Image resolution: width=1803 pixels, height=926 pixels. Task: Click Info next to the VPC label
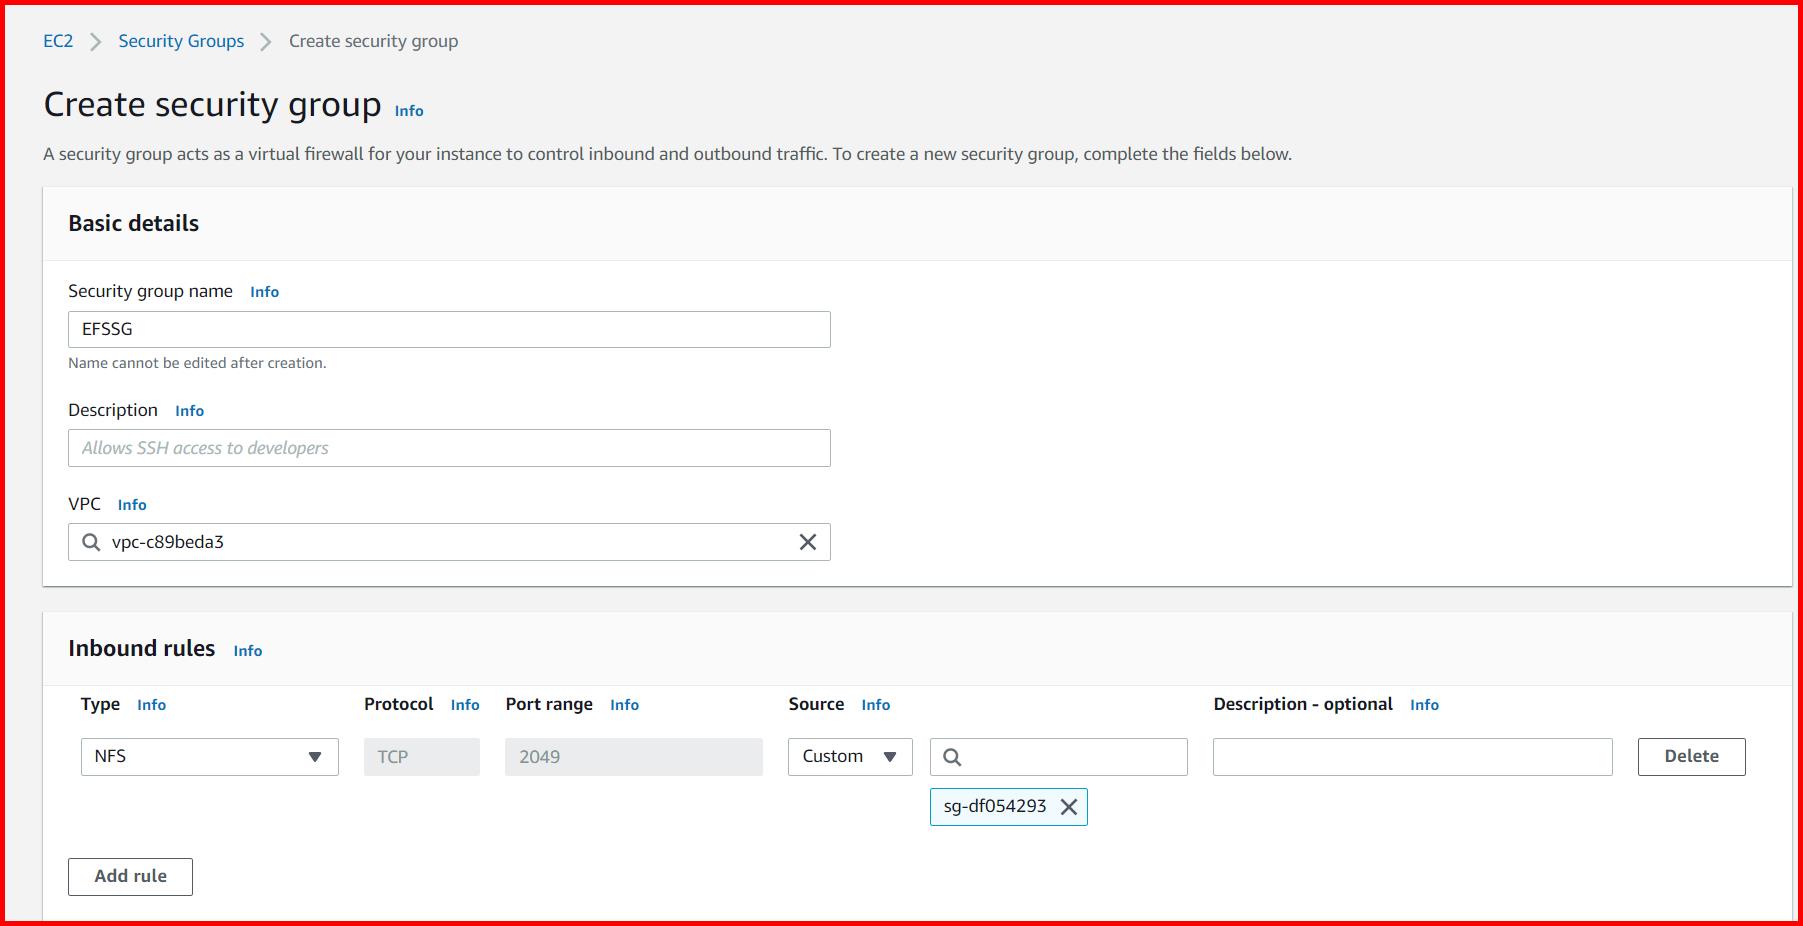coord(132,505)
